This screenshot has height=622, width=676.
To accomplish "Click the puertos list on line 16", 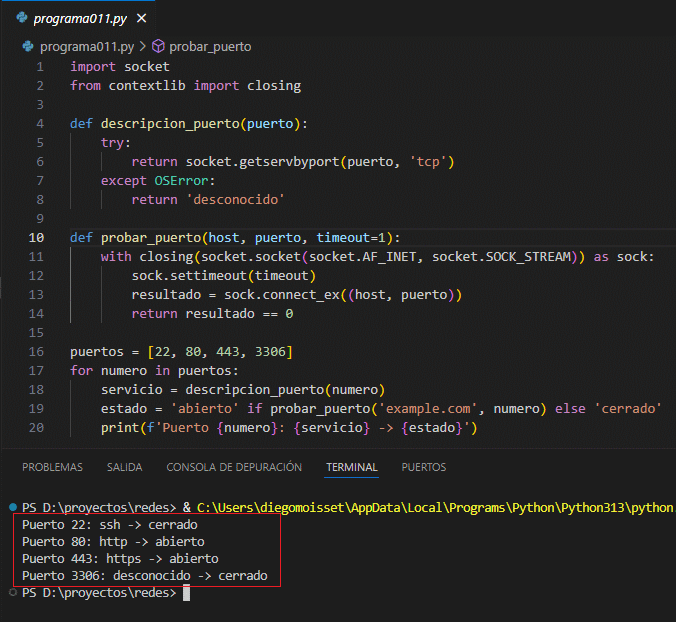I will [x=218, y=352].
